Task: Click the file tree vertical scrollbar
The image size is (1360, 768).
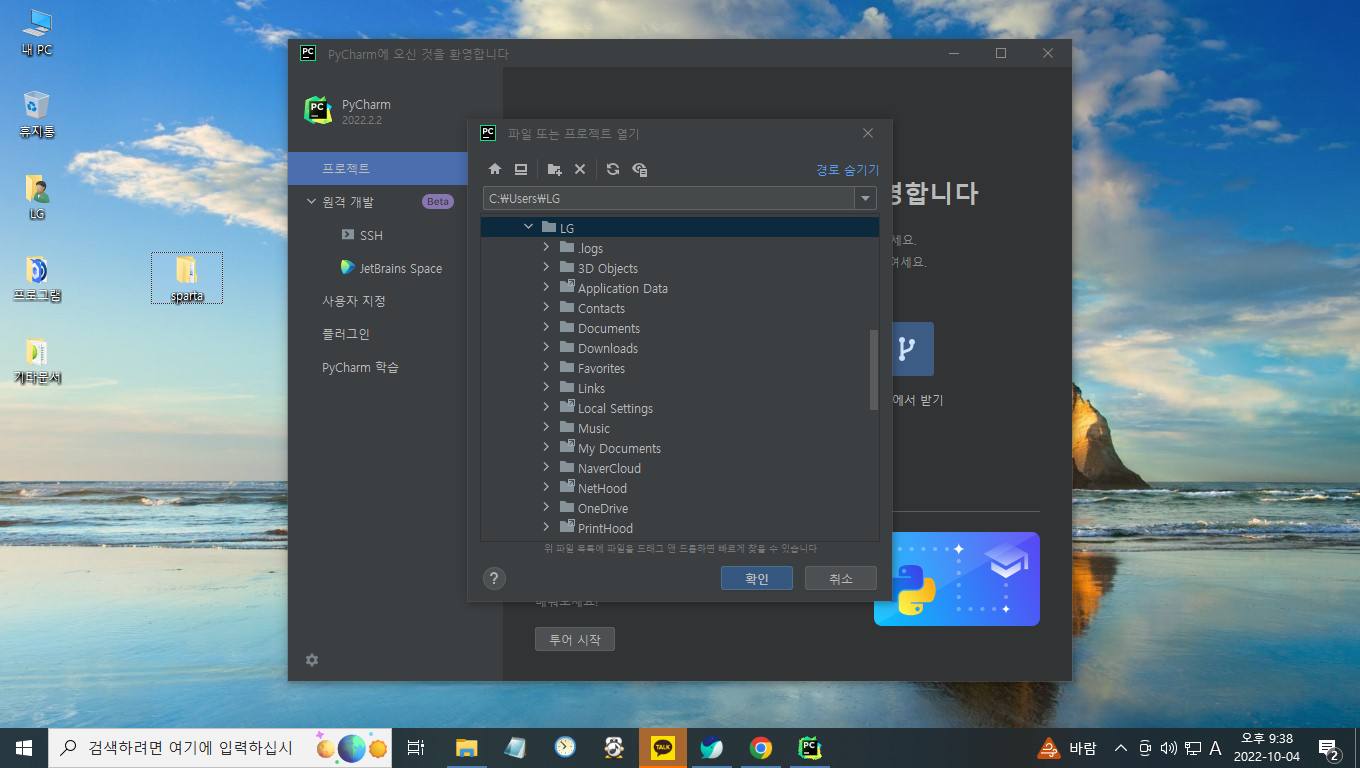Action: coord(874,370)
